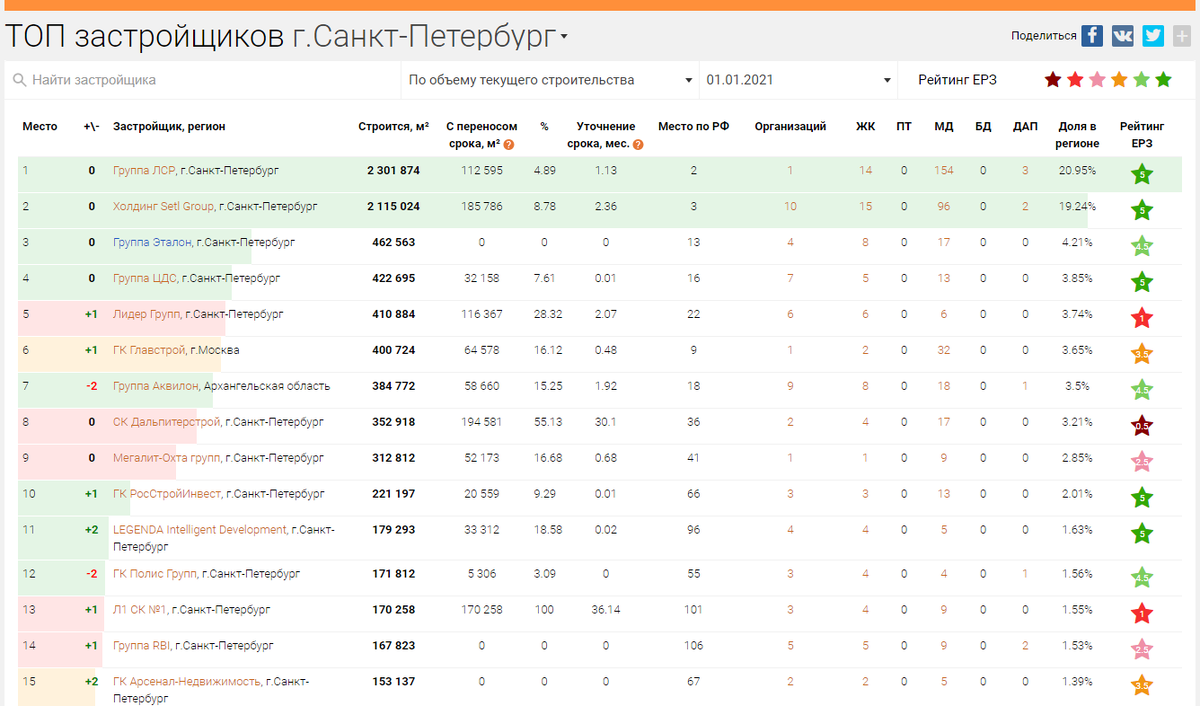
Task: Open Группа ЛСР developer page
Action: click(144, 171)
